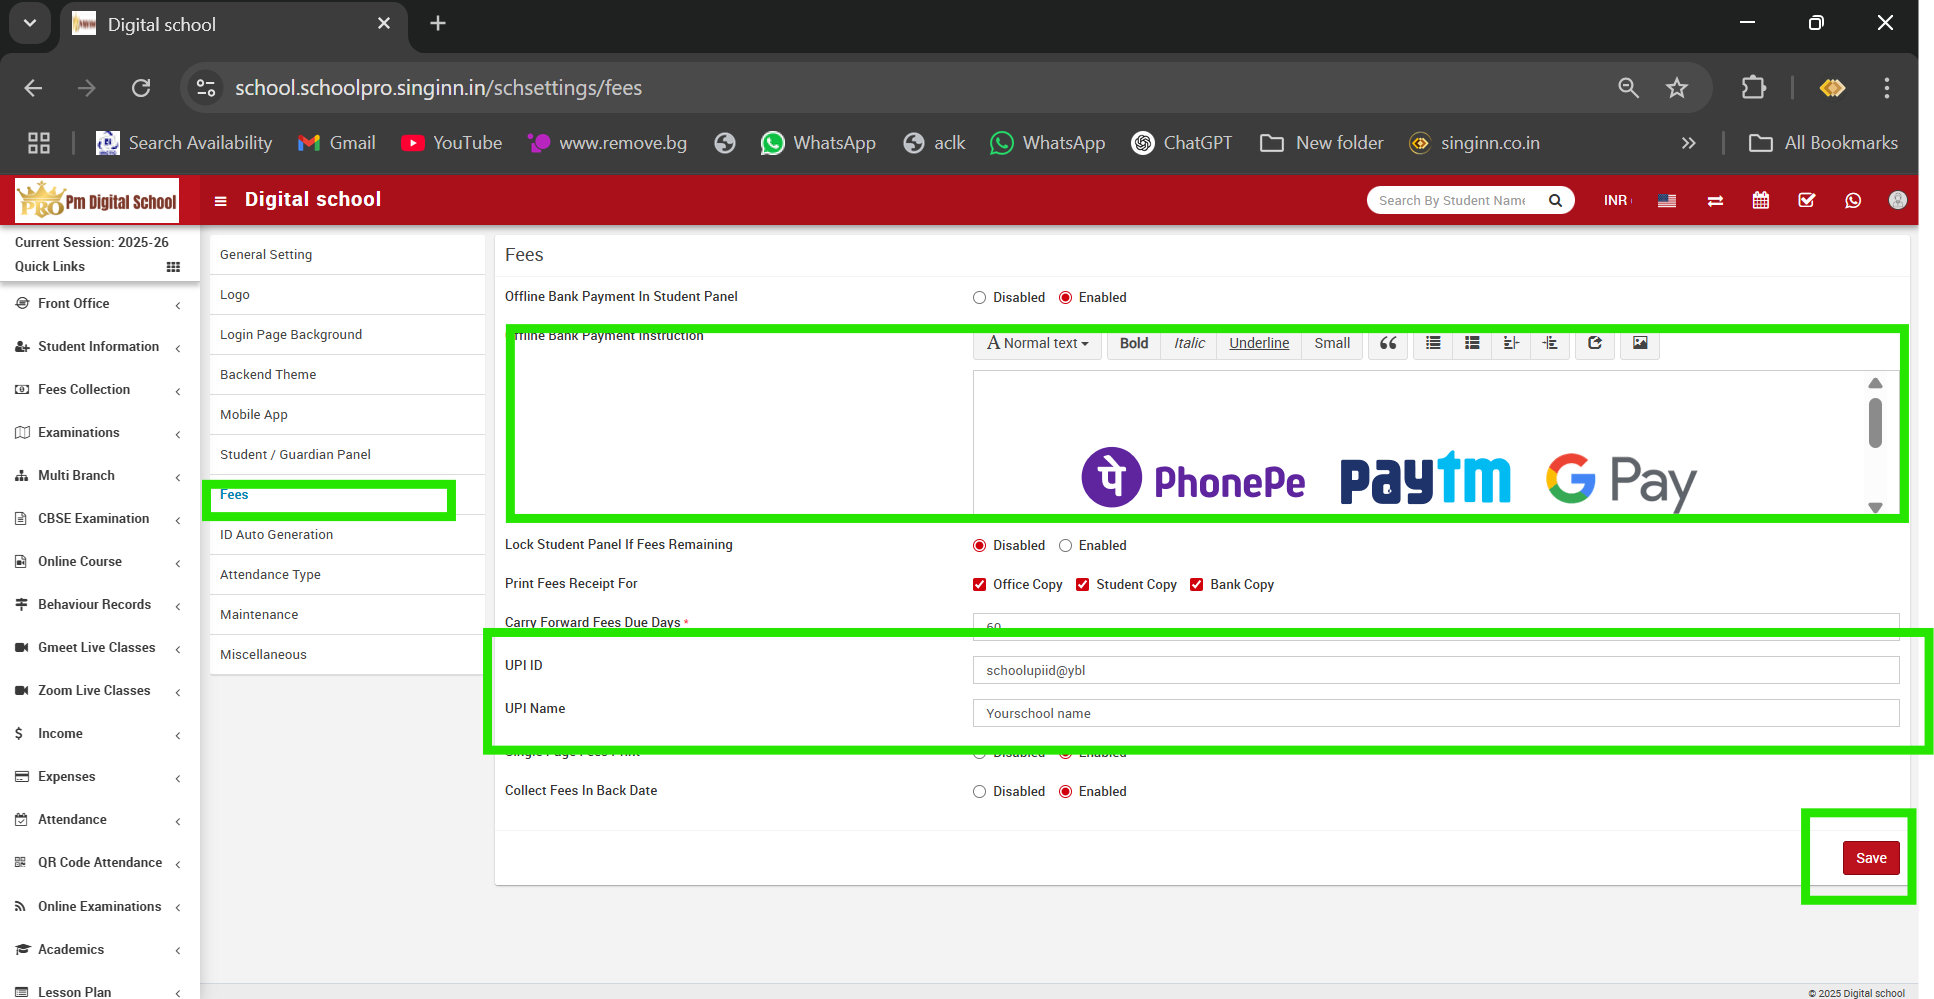Open the Normal text style dropdown
The width and height of the screenshot is (1934, 999).
(1038, 343)
